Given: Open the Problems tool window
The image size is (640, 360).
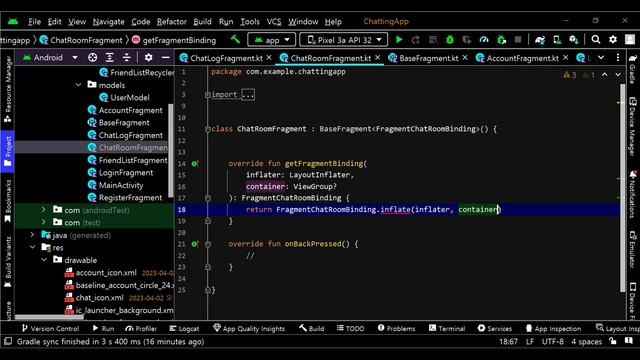Looking at the screenshot, I should [x=396, y=328].
